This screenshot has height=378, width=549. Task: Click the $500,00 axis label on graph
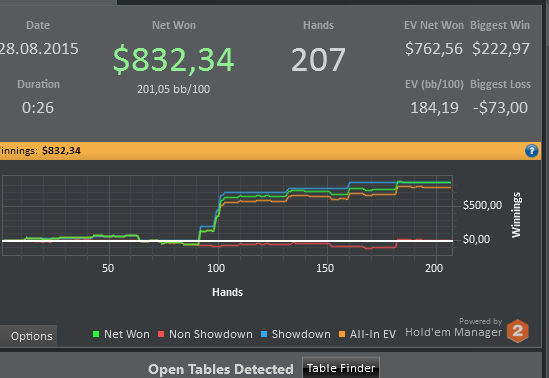482,205
